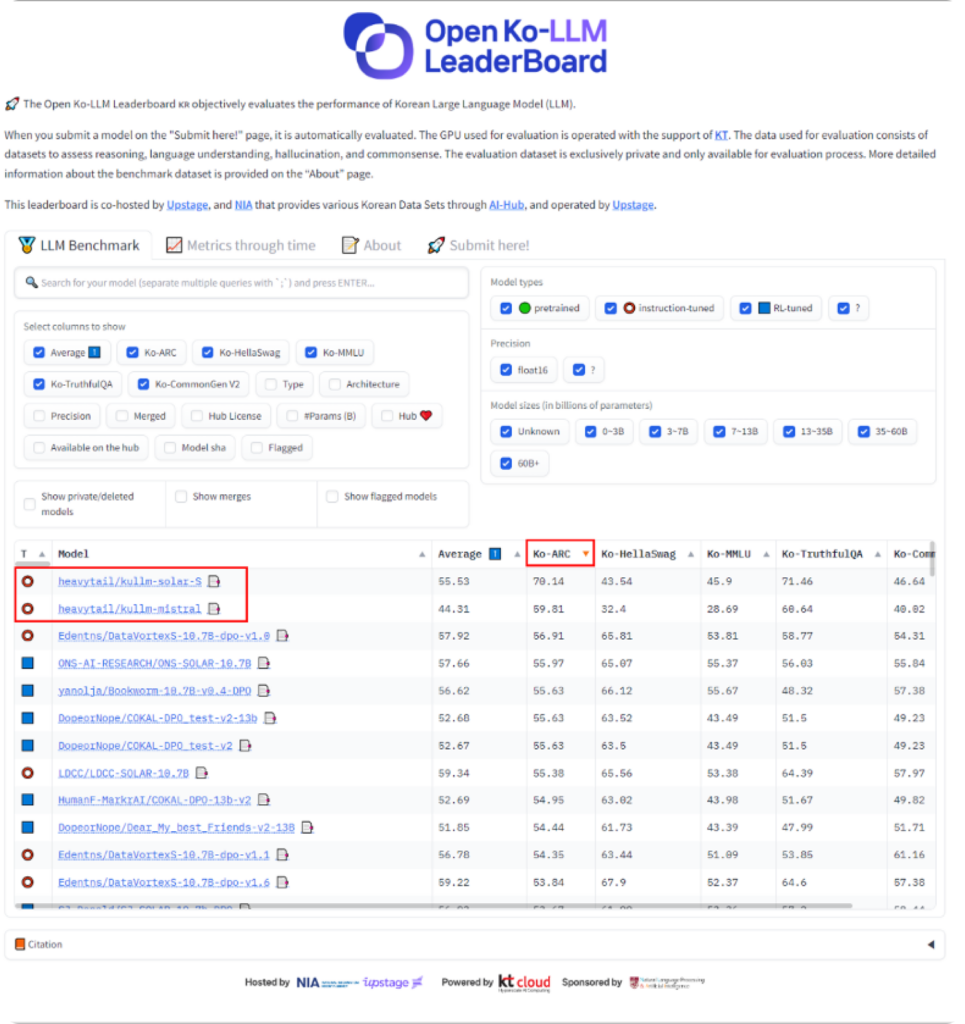Expand the Citation accordion section

pos(475,944)
